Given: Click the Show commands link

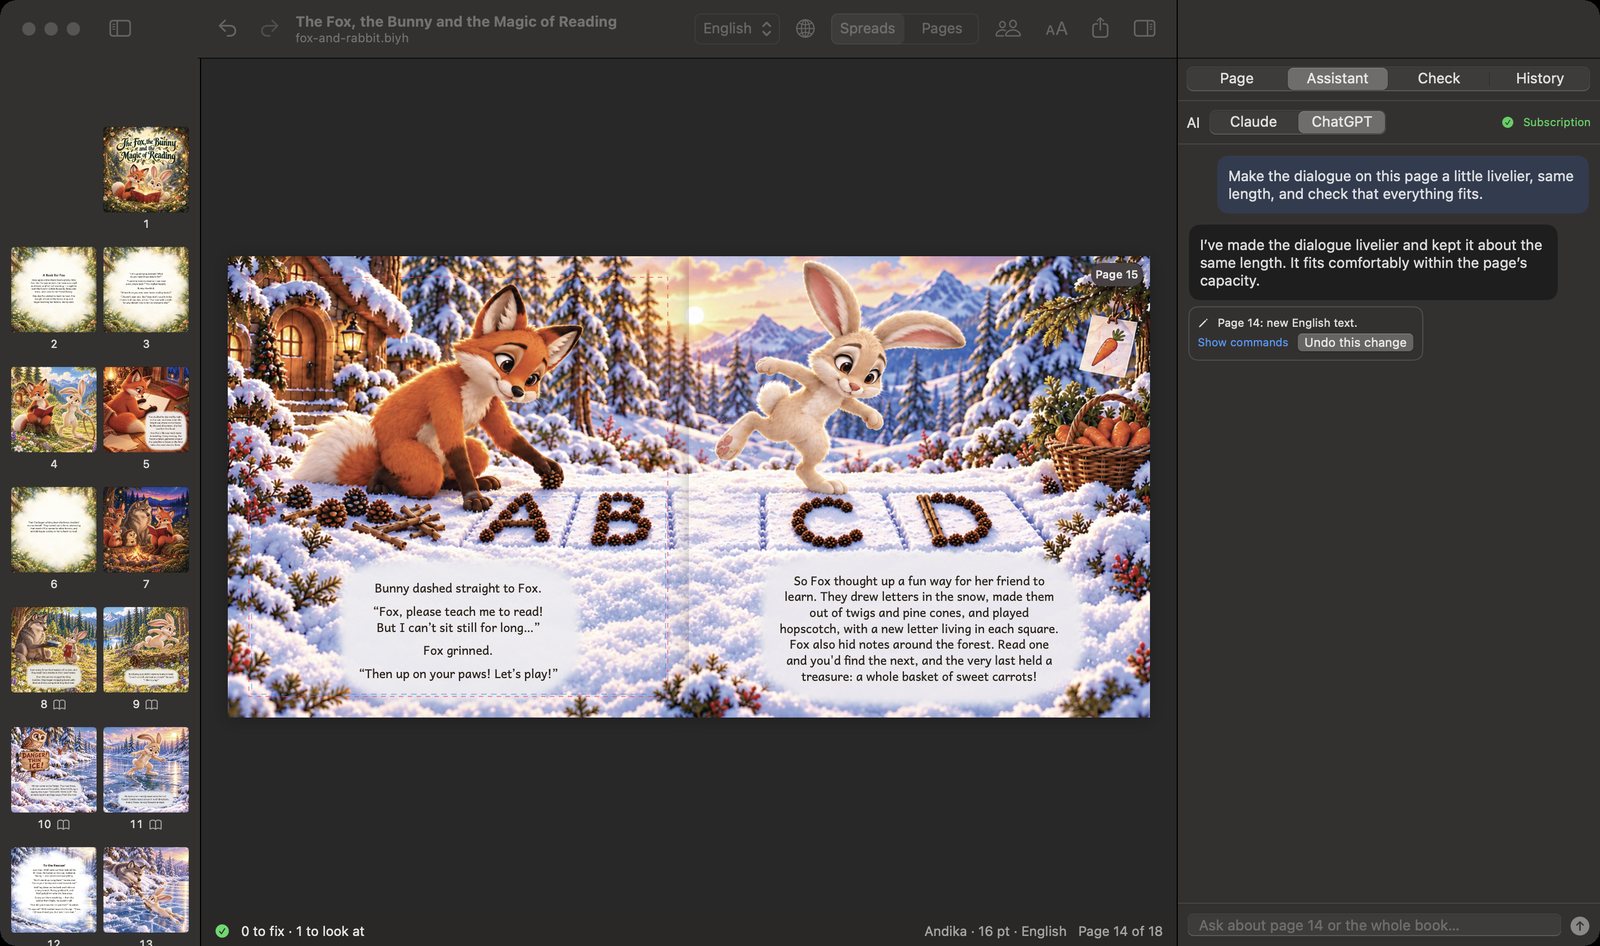Looking at the screenshot, I should pos(1243,342).
